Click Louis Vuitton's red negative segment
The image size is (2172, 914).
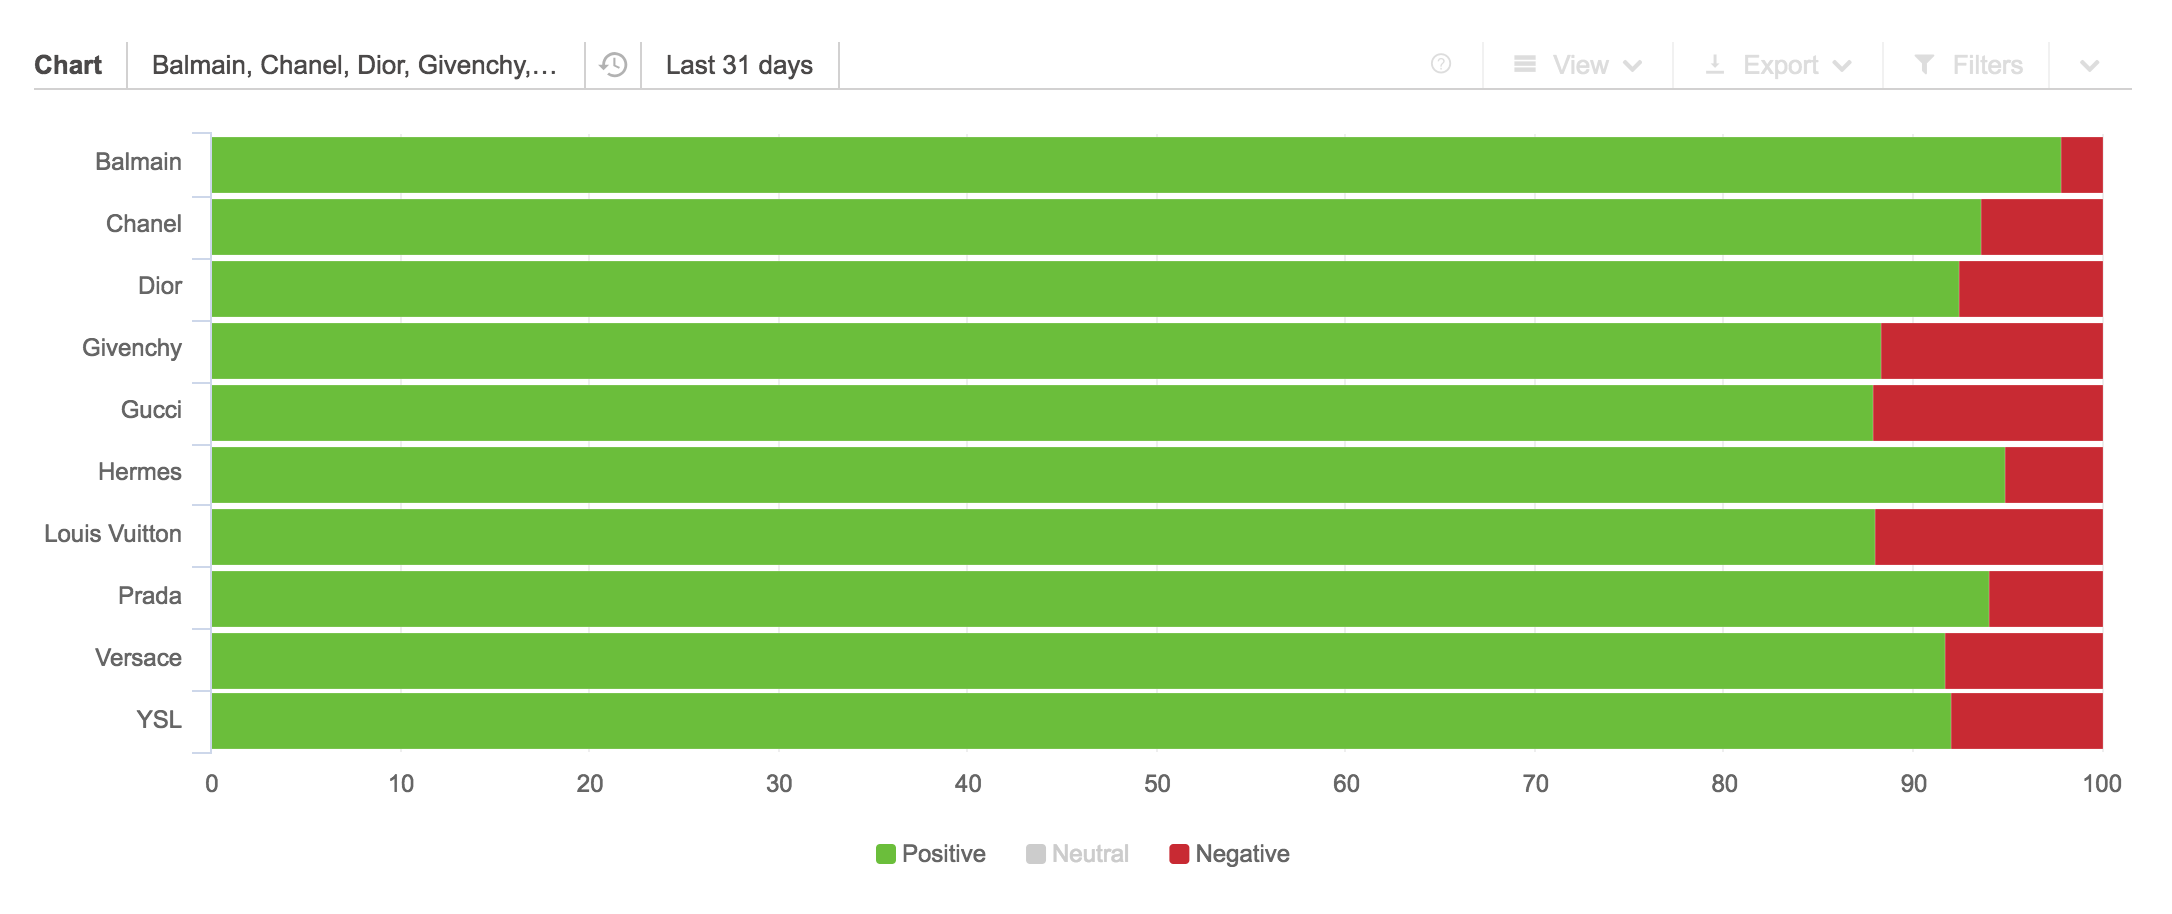(1989, 537)
